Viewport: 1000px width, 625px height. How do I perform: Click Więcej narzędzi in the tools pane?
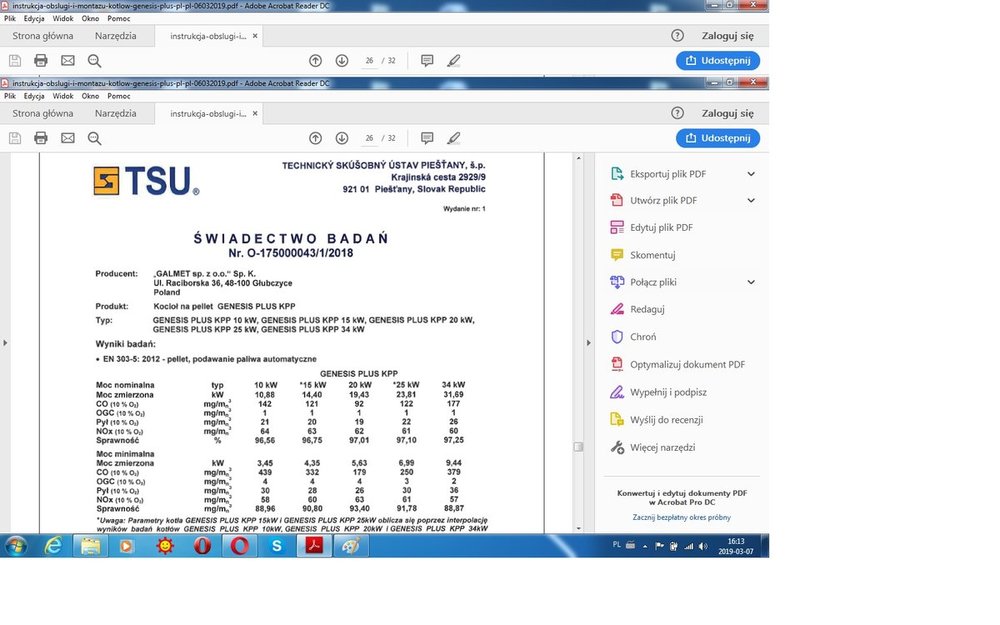pyautogui.click(x=662, y=447)
